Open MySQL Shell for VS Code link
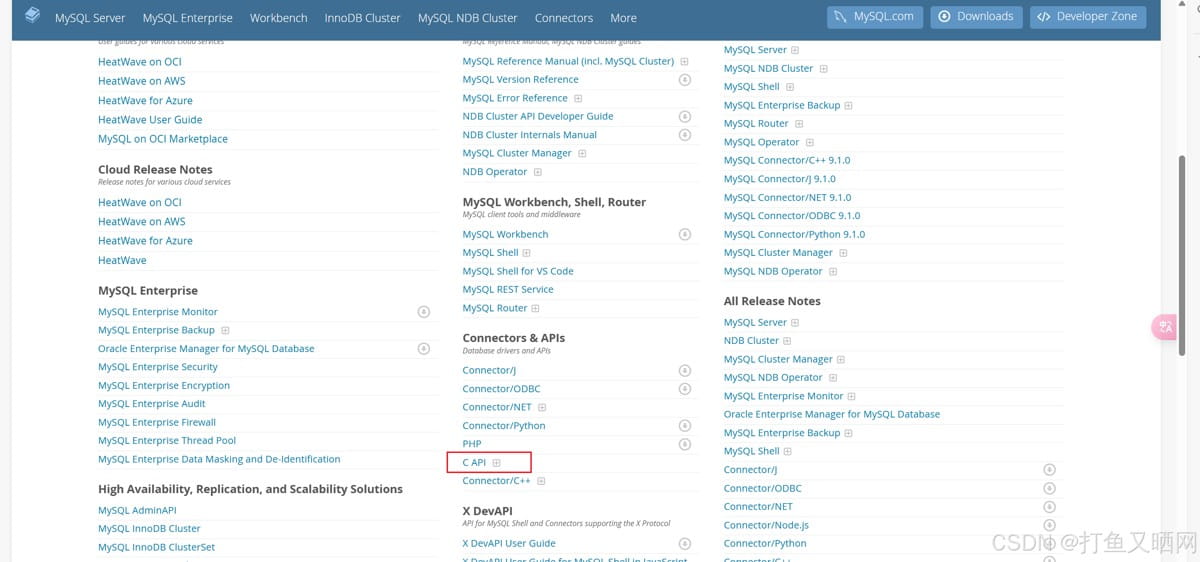 point(518,271)
